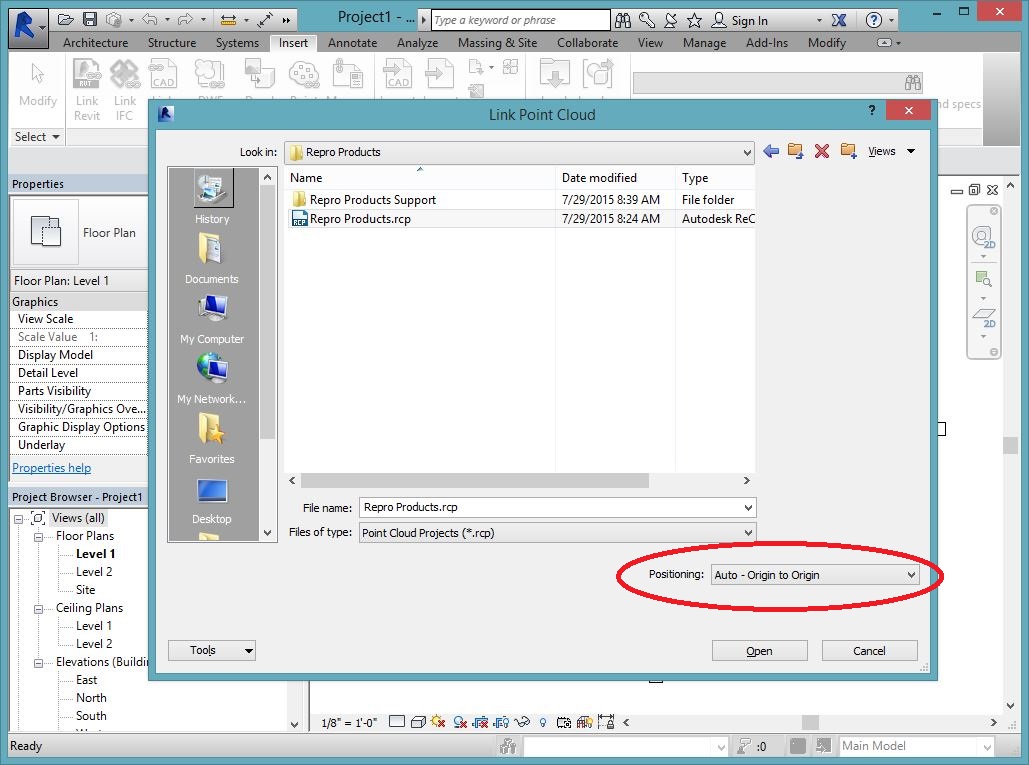Screen dimensions: 1029x765
Task: Open the Revit application menu button
Action: point(28,28)
